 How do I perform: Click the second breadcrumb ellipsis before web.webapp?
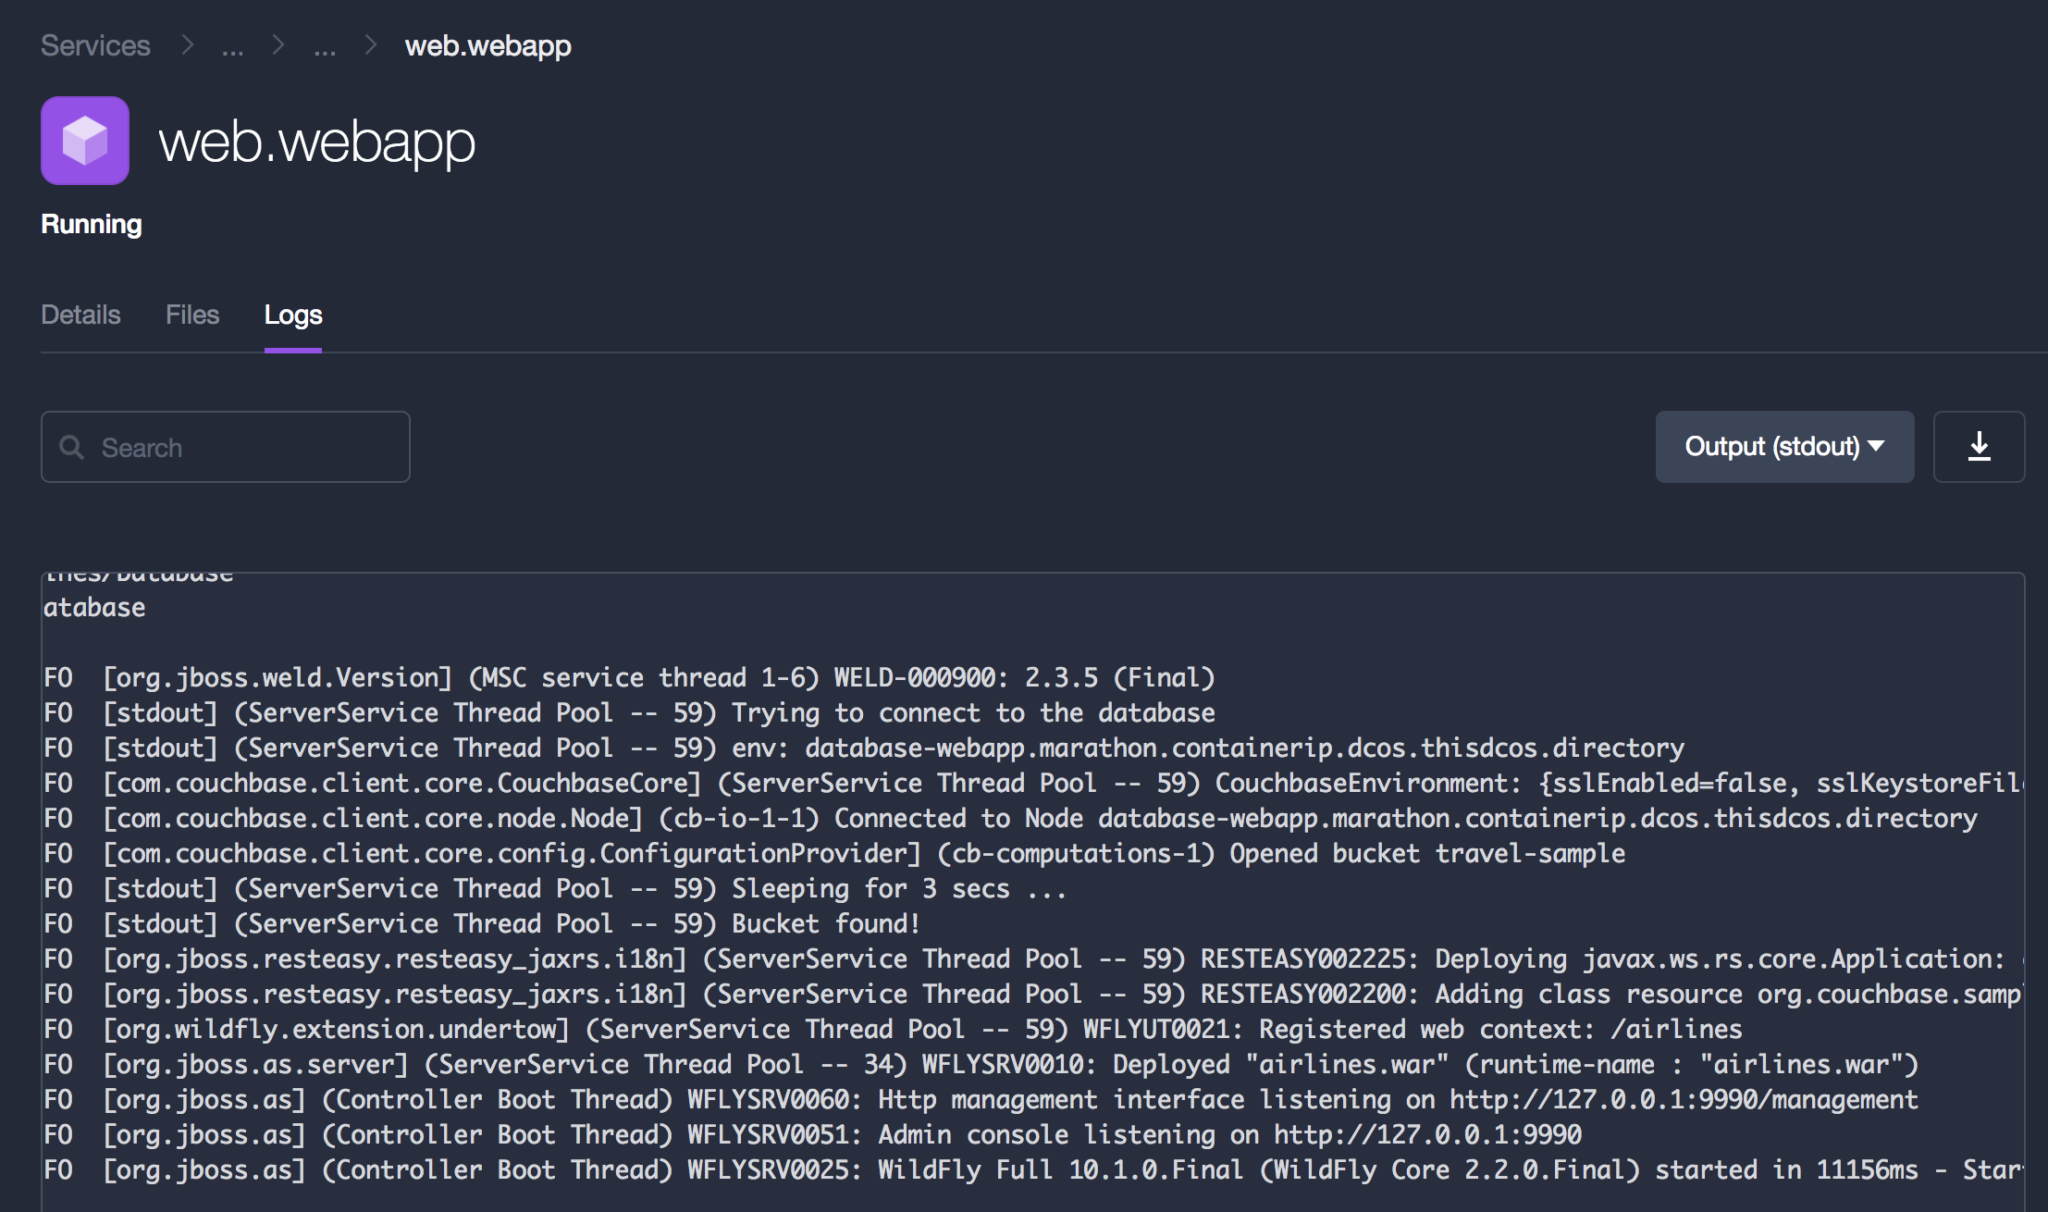click(x=325, y=46)
